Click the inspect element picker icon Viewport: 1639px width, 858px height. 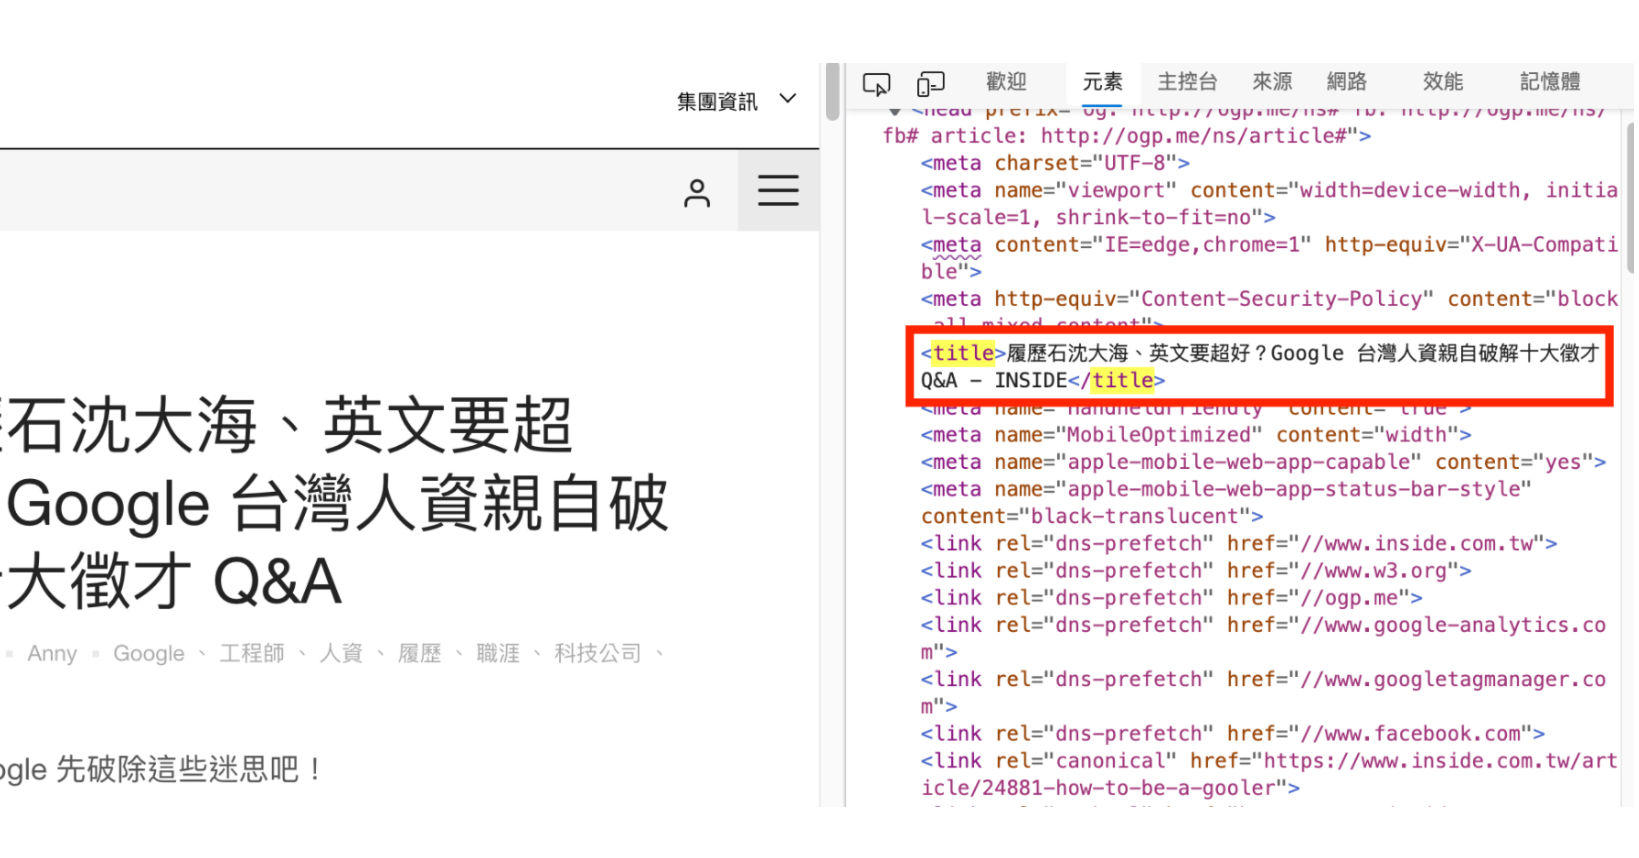876,84
